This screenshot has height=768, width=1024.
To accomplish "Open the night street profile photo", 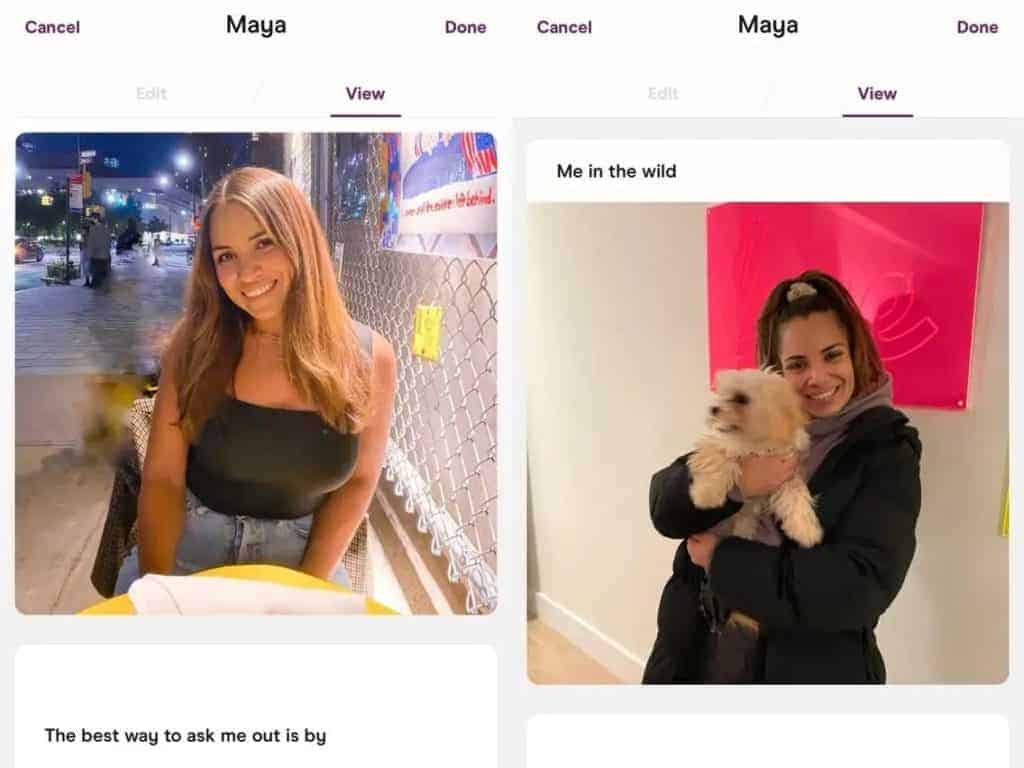I will pos(256,374).
